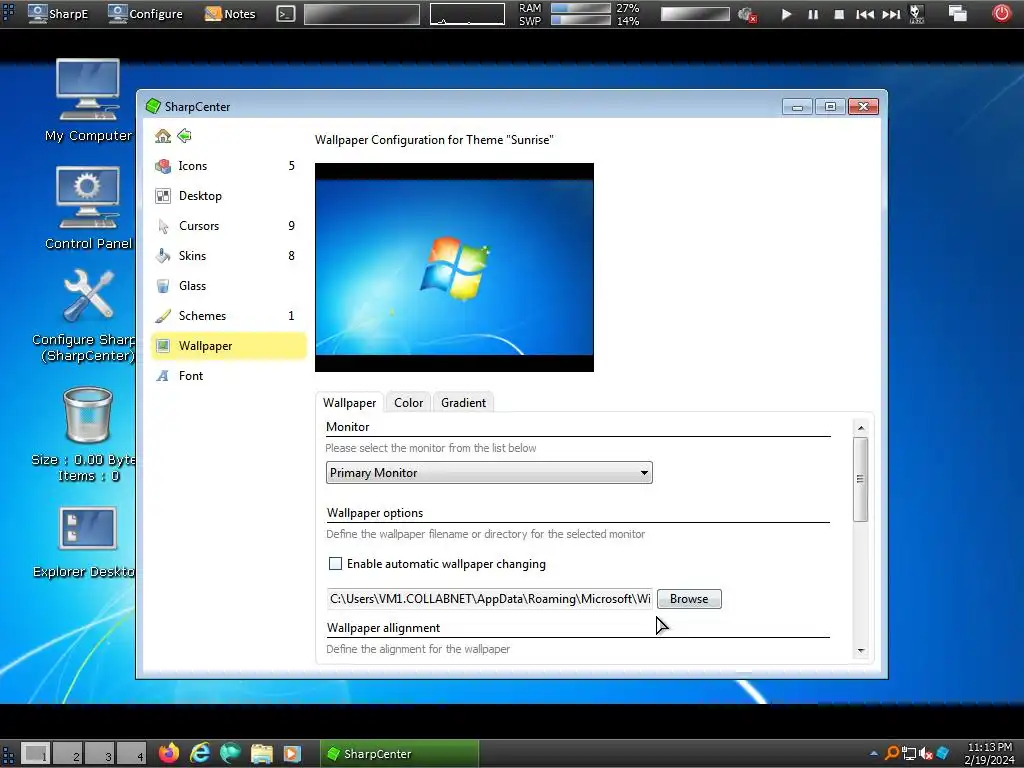The image size is (1024, 768).
Task: Open the SharpE menu in top bar
Action: (57, 14)
